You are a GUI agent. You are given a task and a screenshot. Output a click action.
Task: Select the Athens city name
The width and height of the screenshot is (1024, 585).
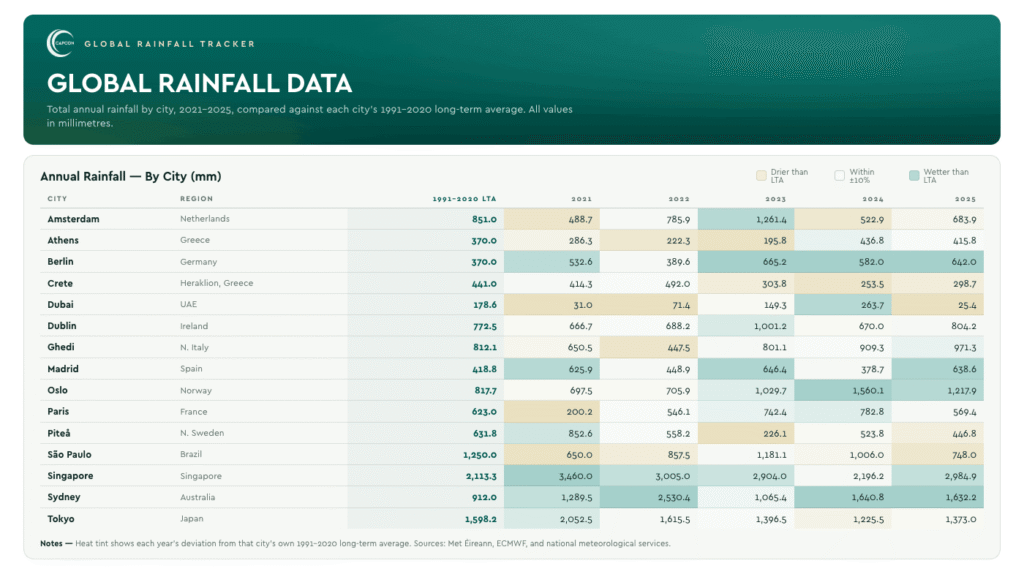(x=63, y=240)
